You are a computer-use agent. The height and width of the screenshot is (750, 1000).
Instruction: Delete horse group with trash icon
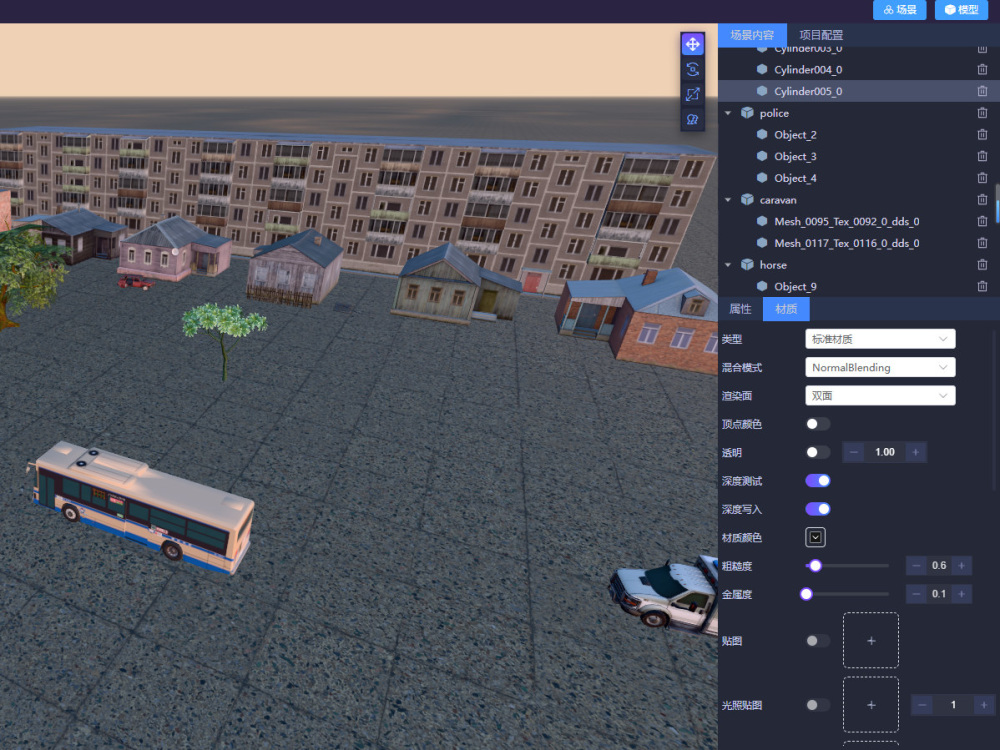point(982,265)
